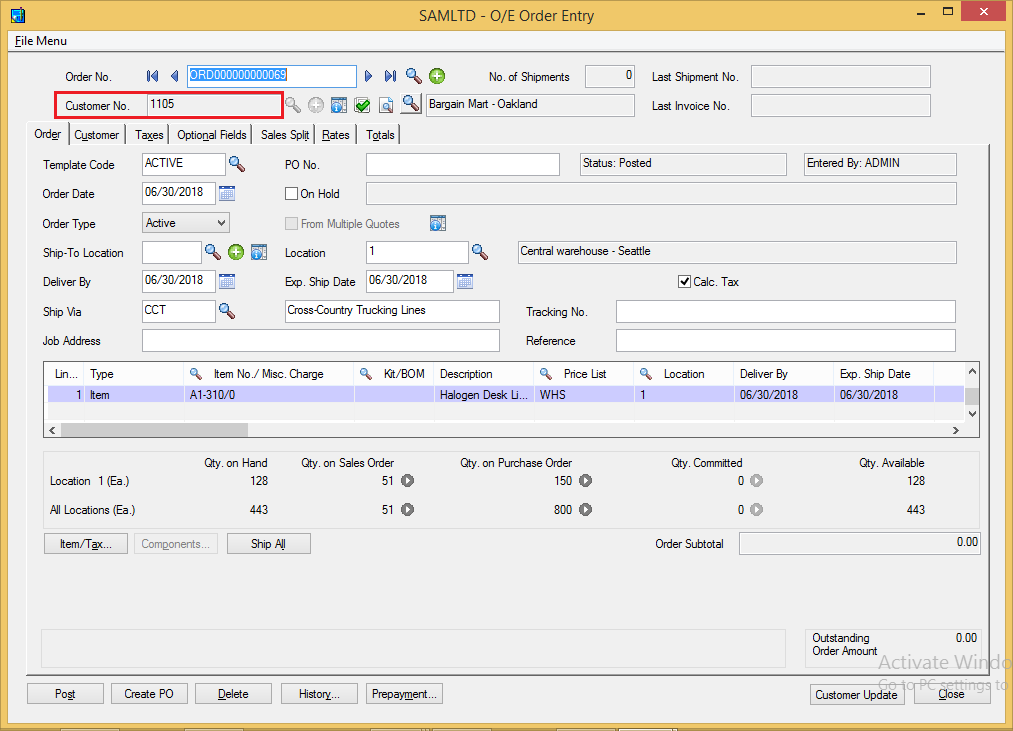Click the Price List column finder icon

(x=546, y=374)
